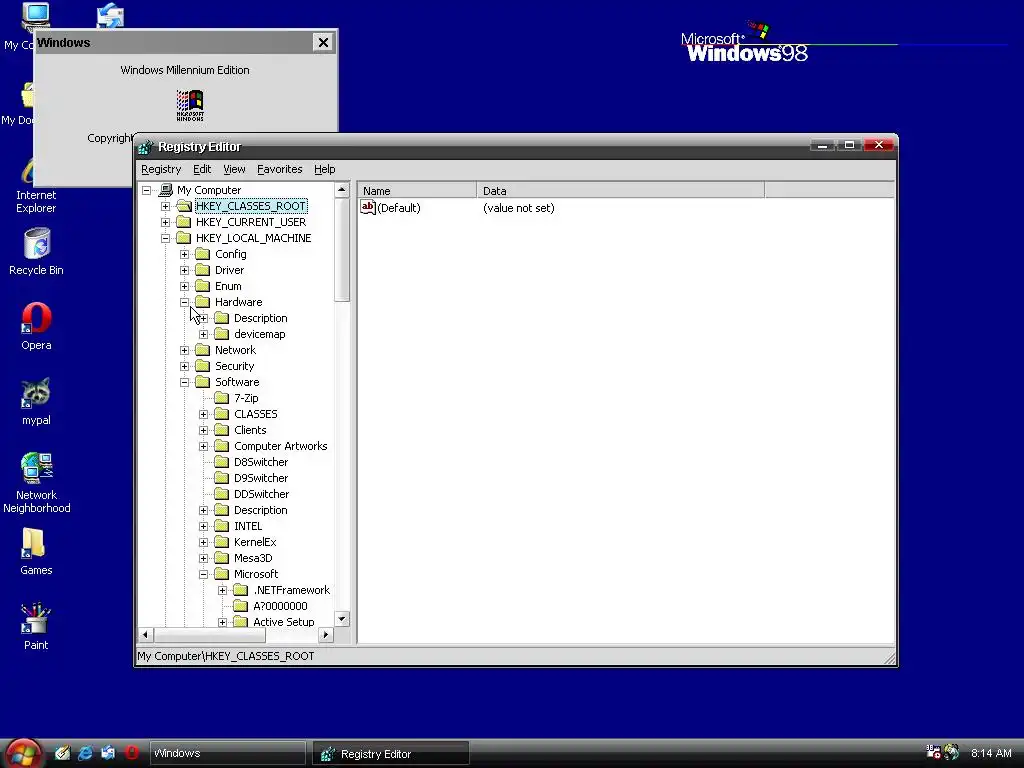Click the tray icon left of the clock
The image size is (1024, 768).
point(952,752)
